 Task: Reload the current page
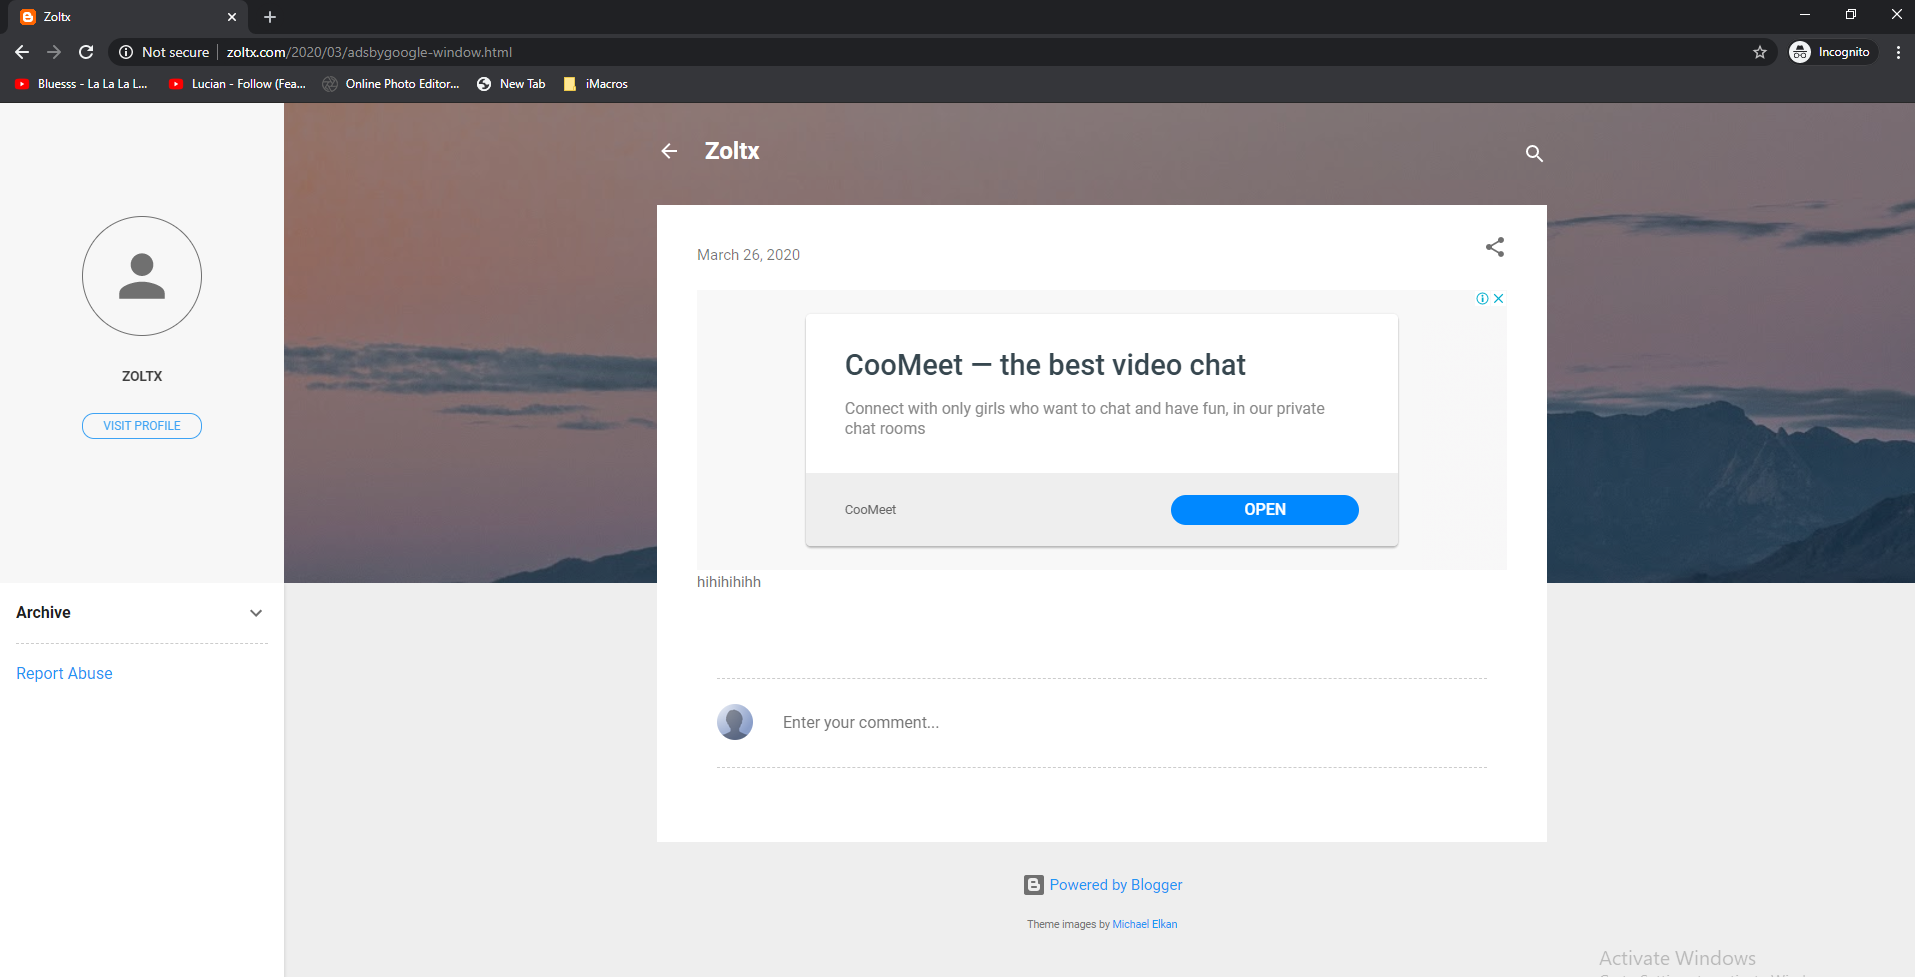[86, 52]
